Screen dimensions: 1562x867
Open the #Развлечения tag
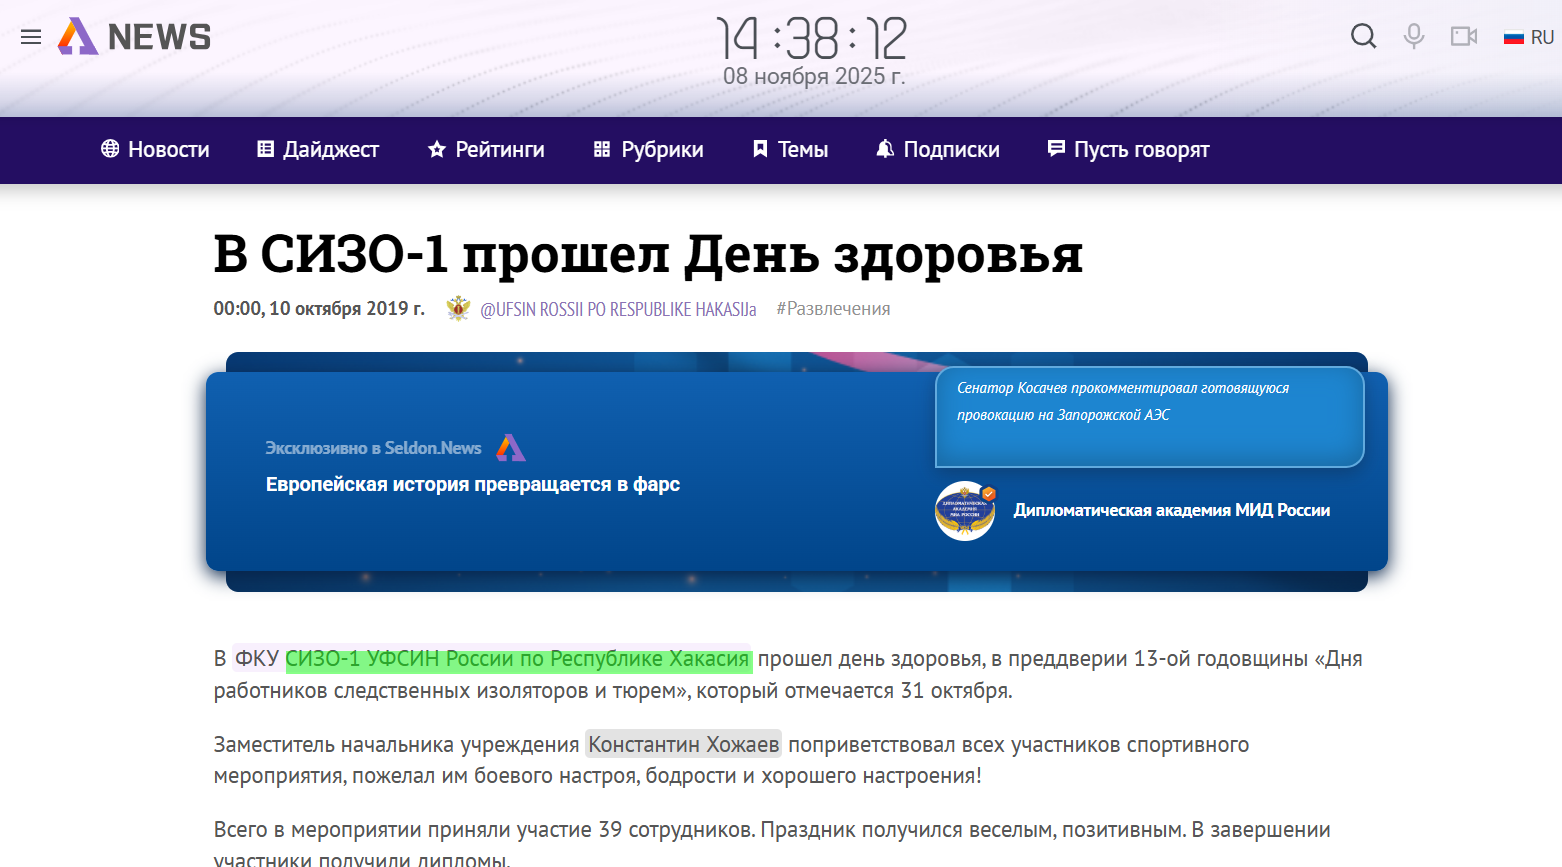(x=834, y=308)
